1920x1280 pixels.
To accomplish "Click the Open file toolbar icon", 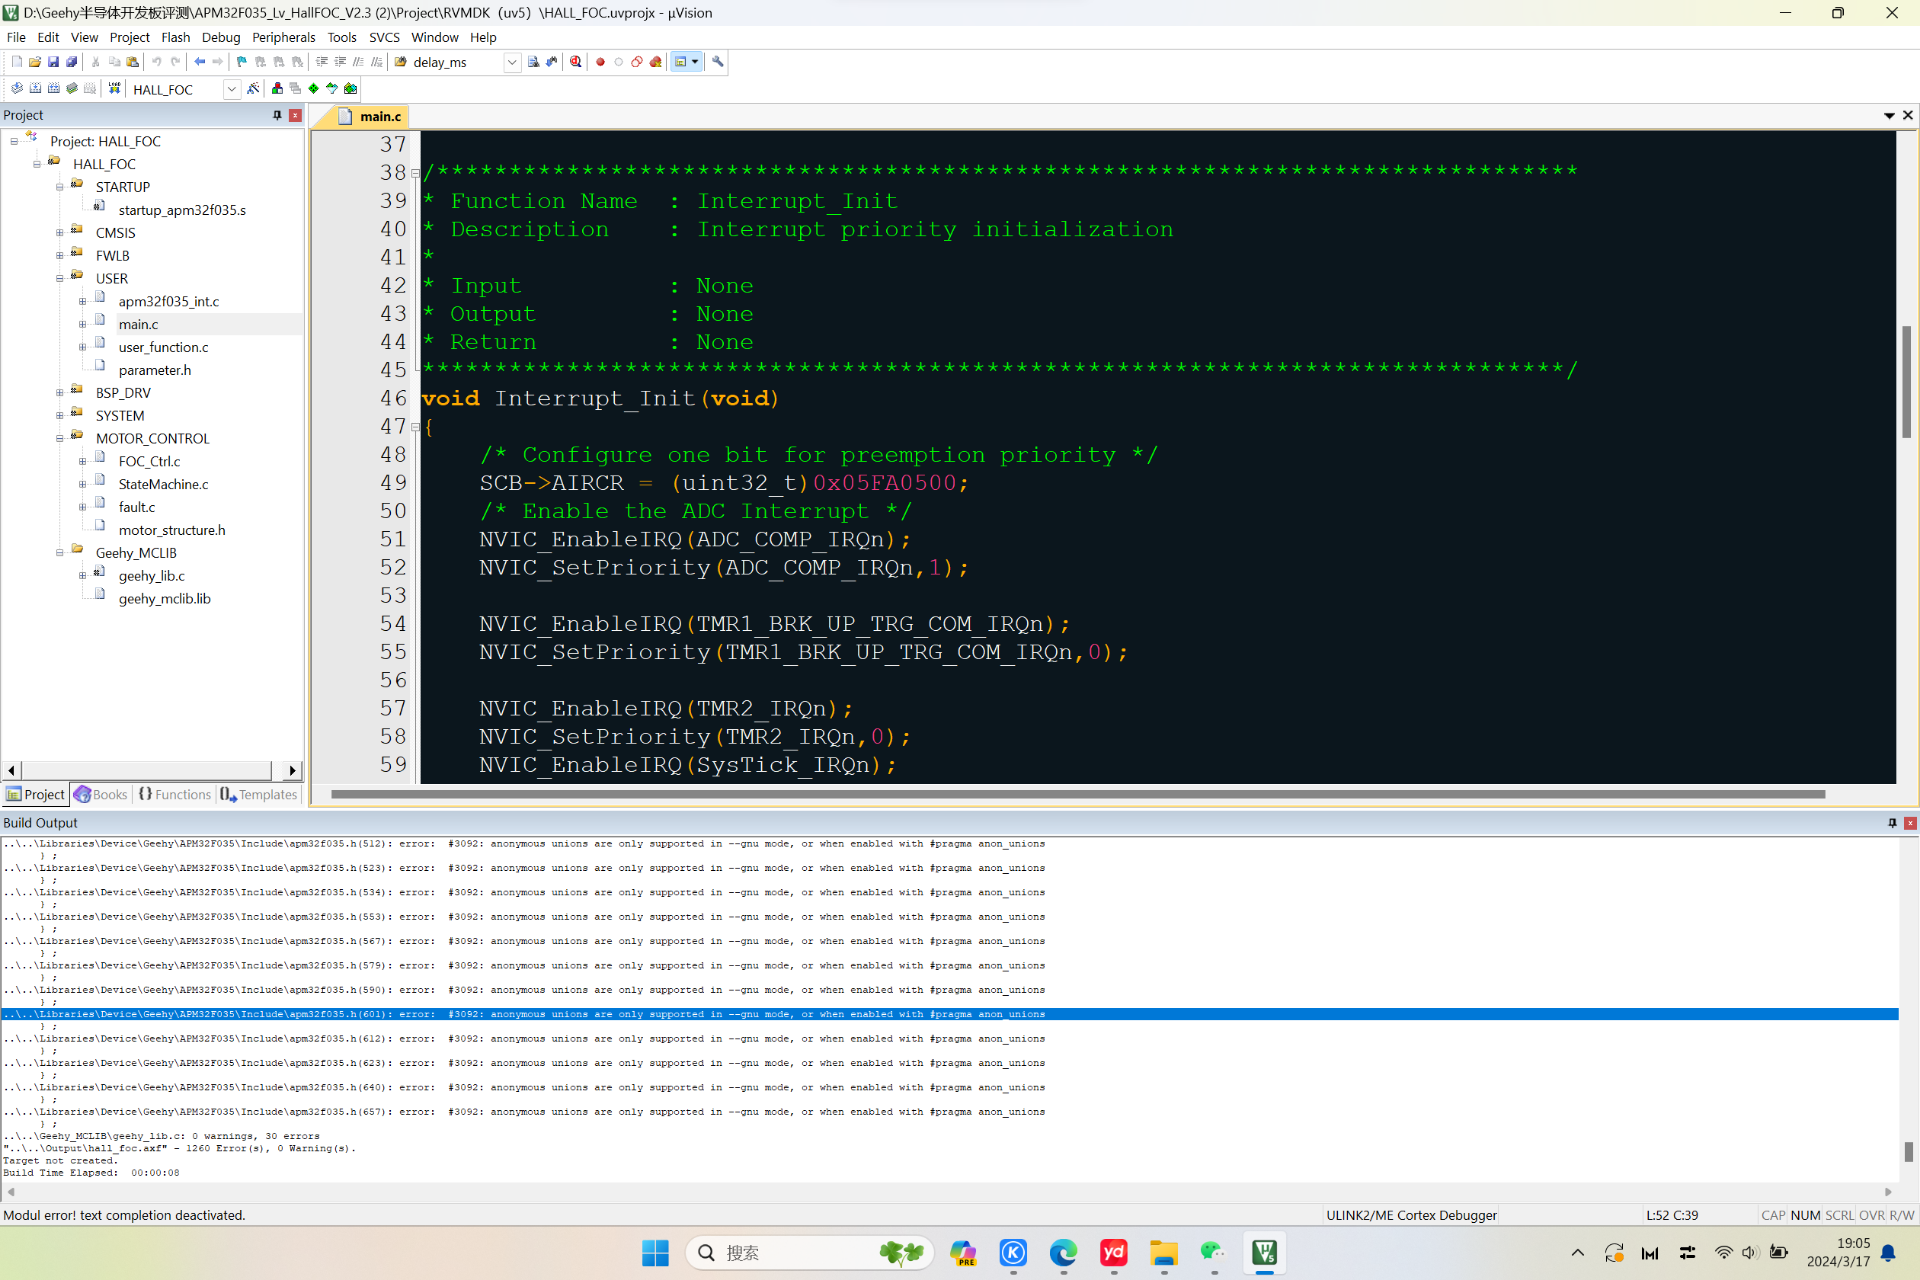I will tap(35, 62).
